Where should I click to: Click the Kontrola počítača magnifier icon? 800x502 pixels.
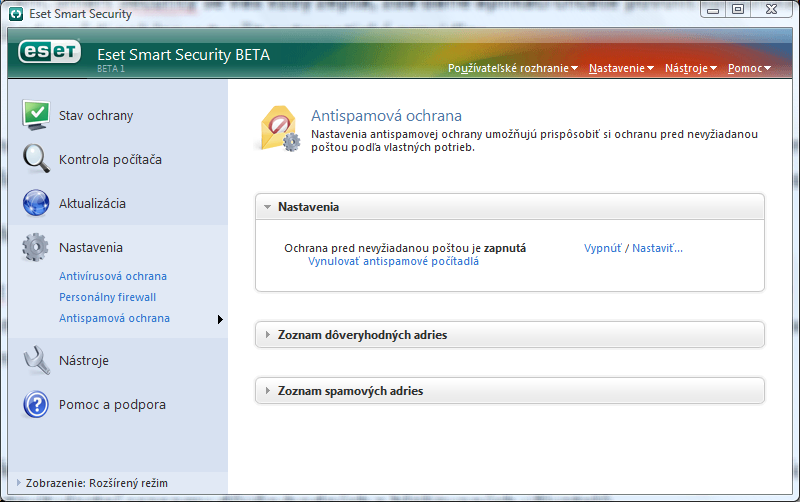36,159
